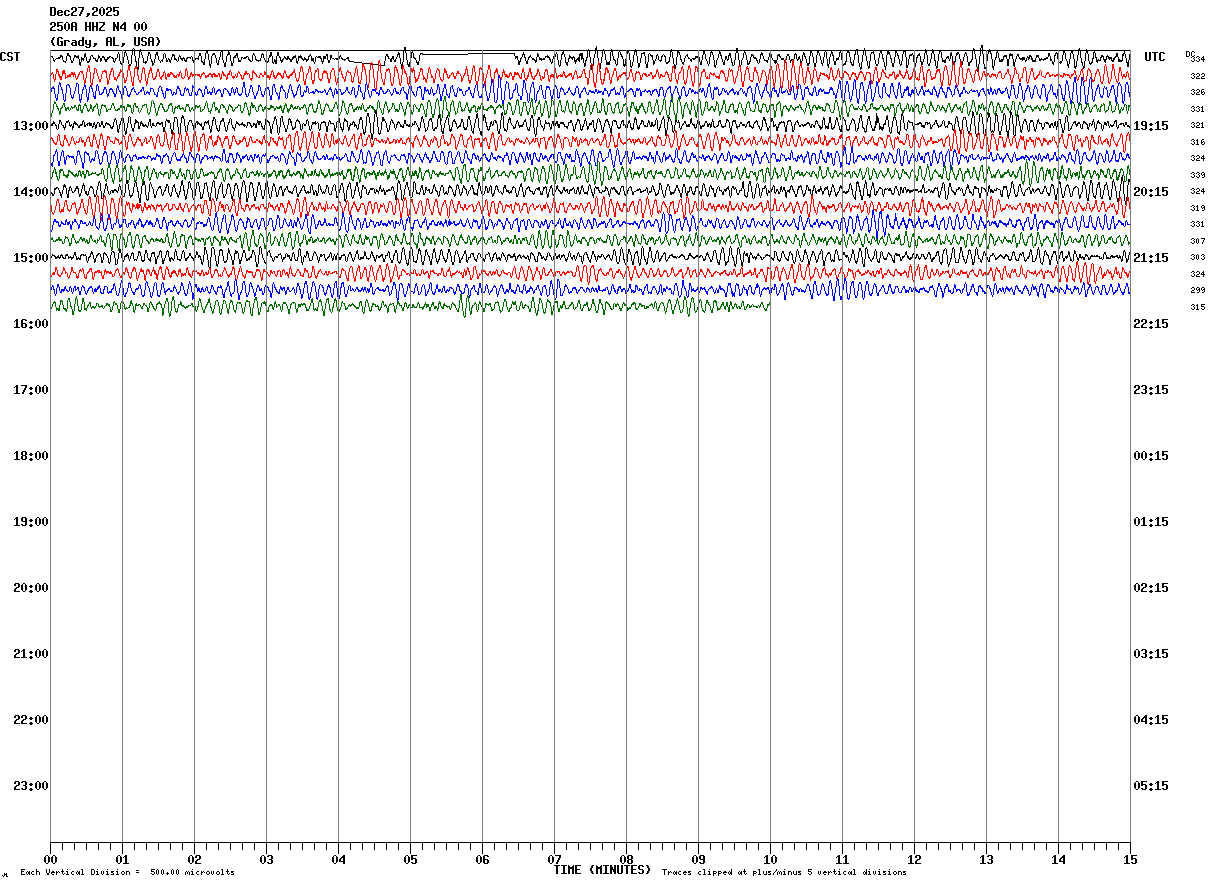1210x886 pixels.
Task: Click the DC offset value 322
Action: tap(1198, 76)
